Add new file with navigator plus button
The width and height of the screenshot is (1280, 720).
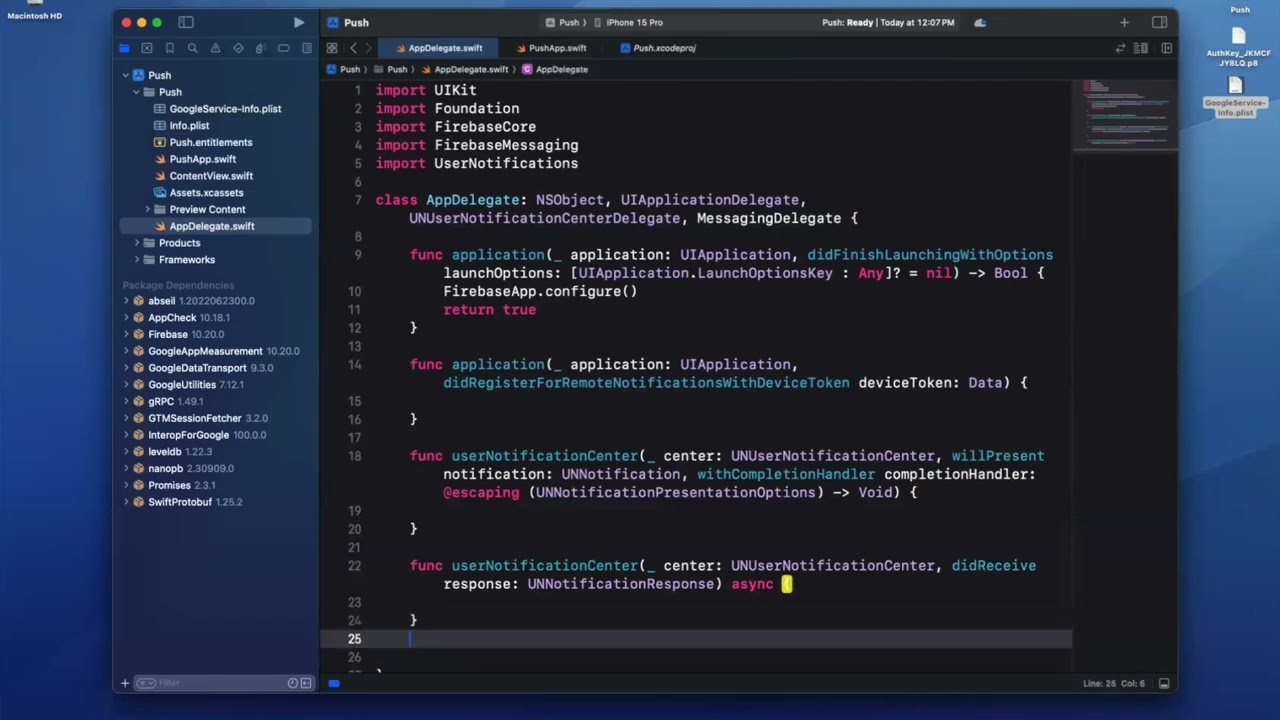point(125,683)
